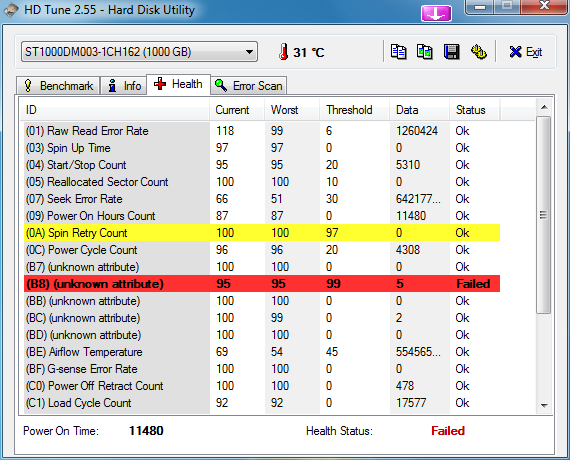Image resolution: width=570 pixels, height=460 pixels.
Task: Select the Health tab
Action: (x=178, y=84)
